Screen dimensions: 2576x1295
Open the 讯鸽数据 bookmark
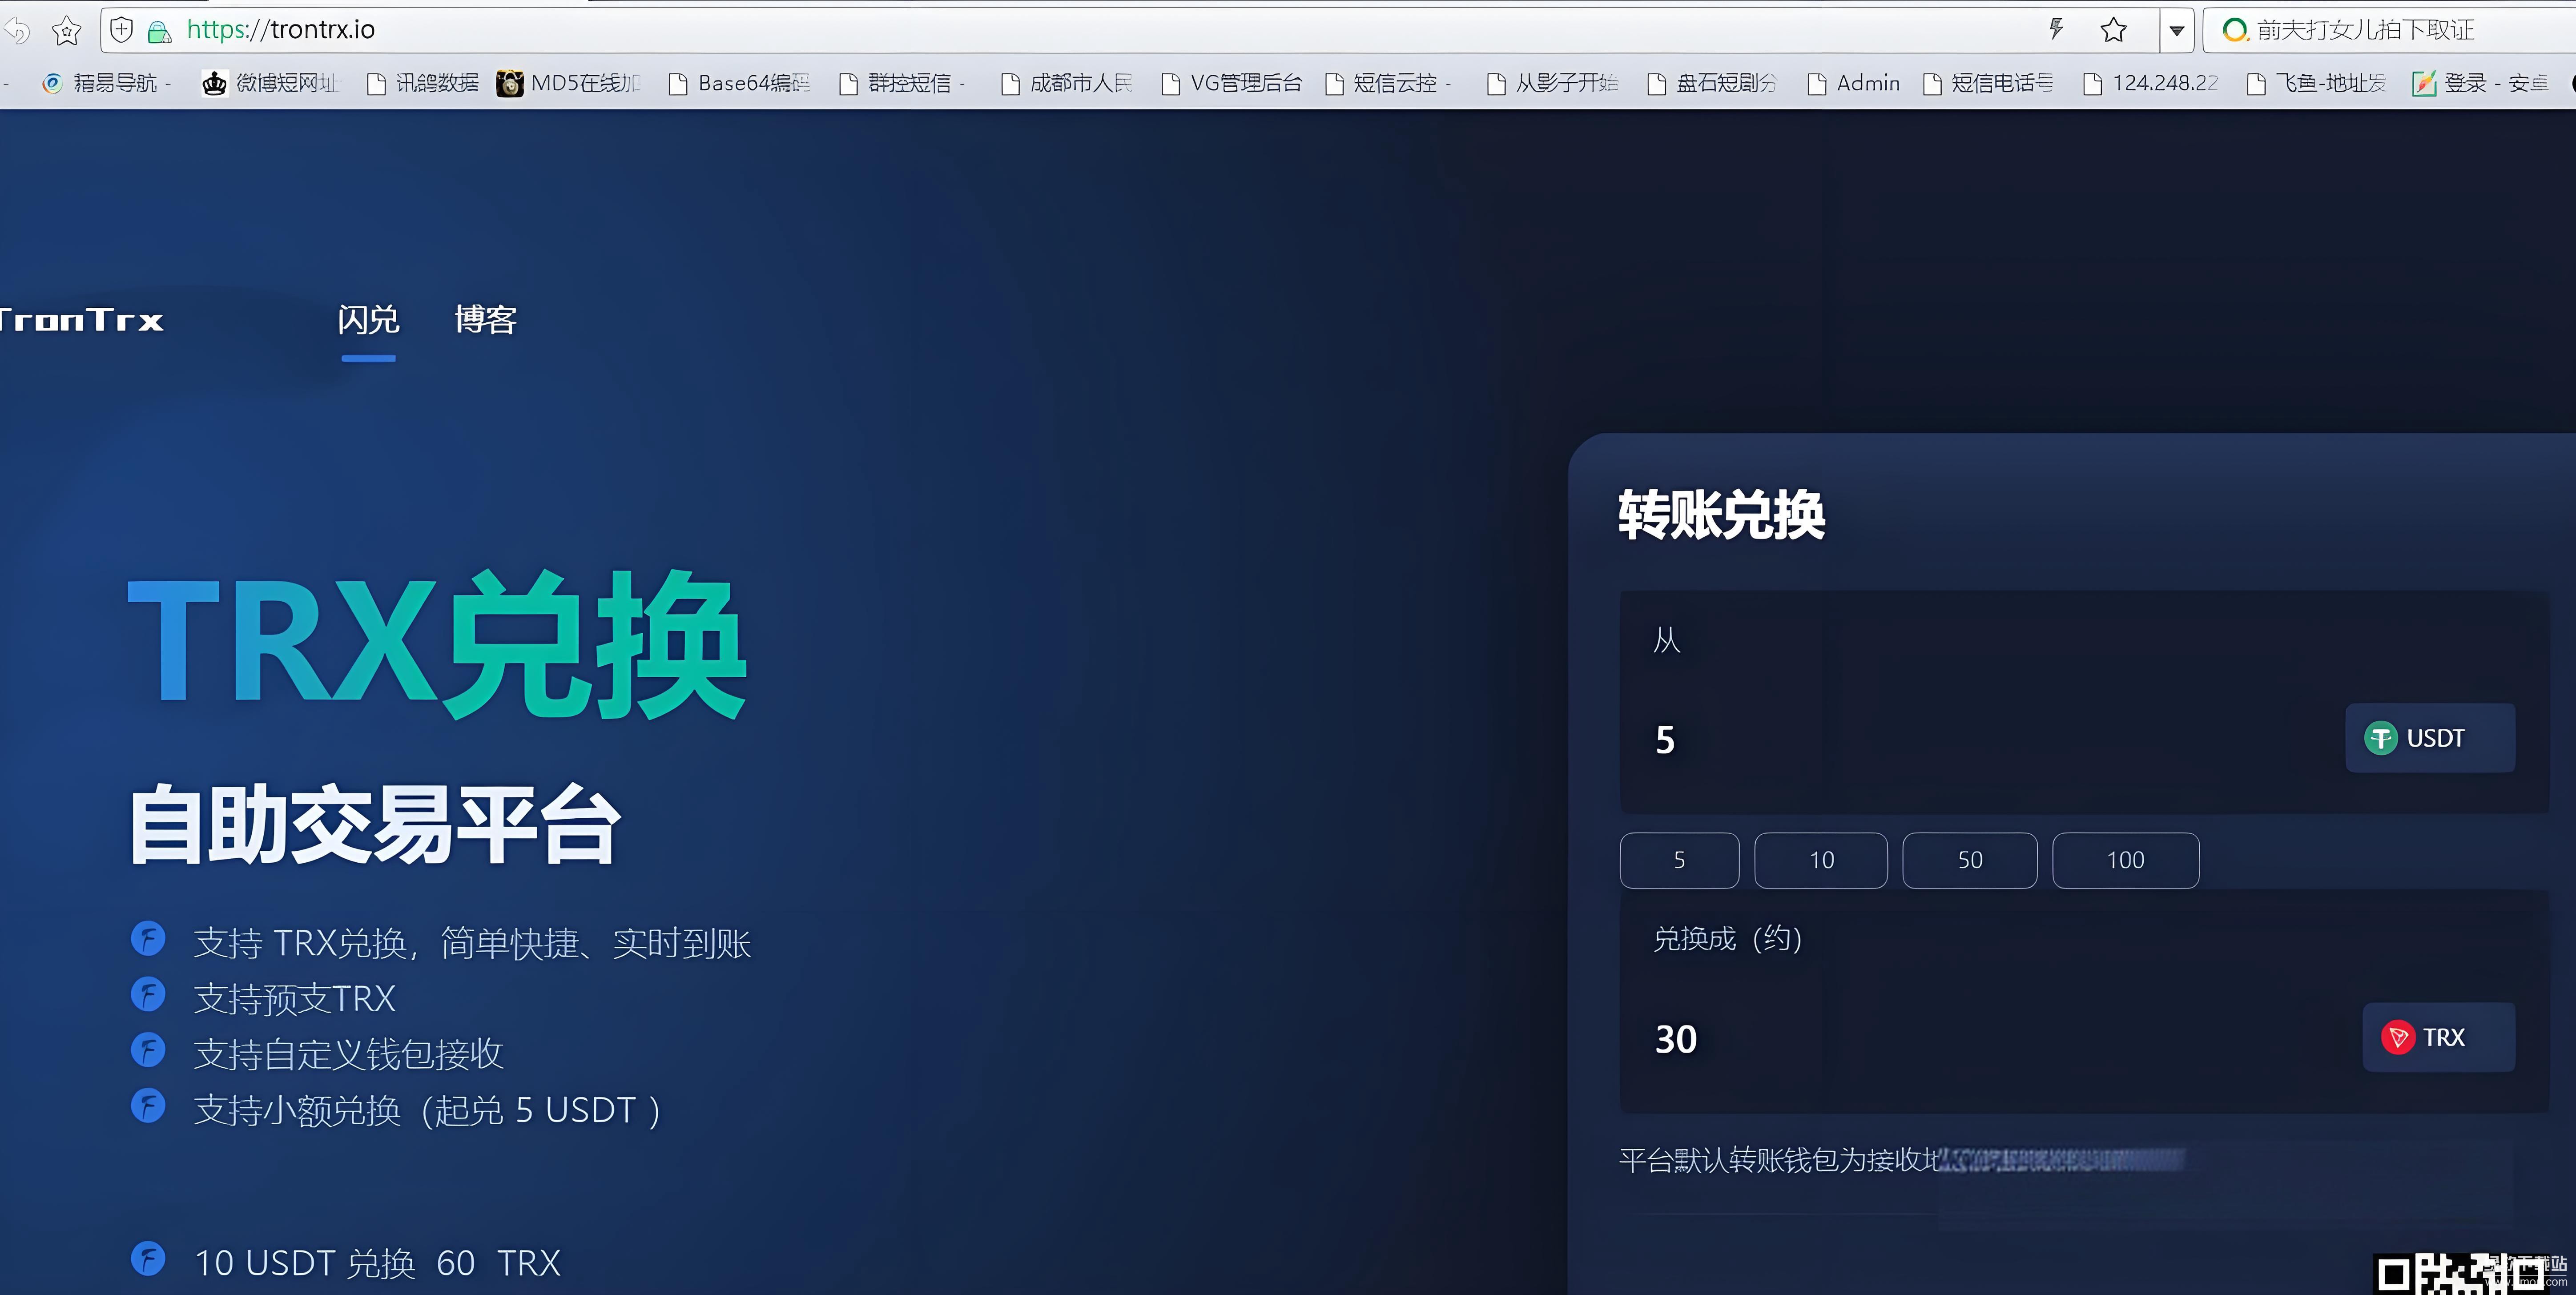(422, 83)
